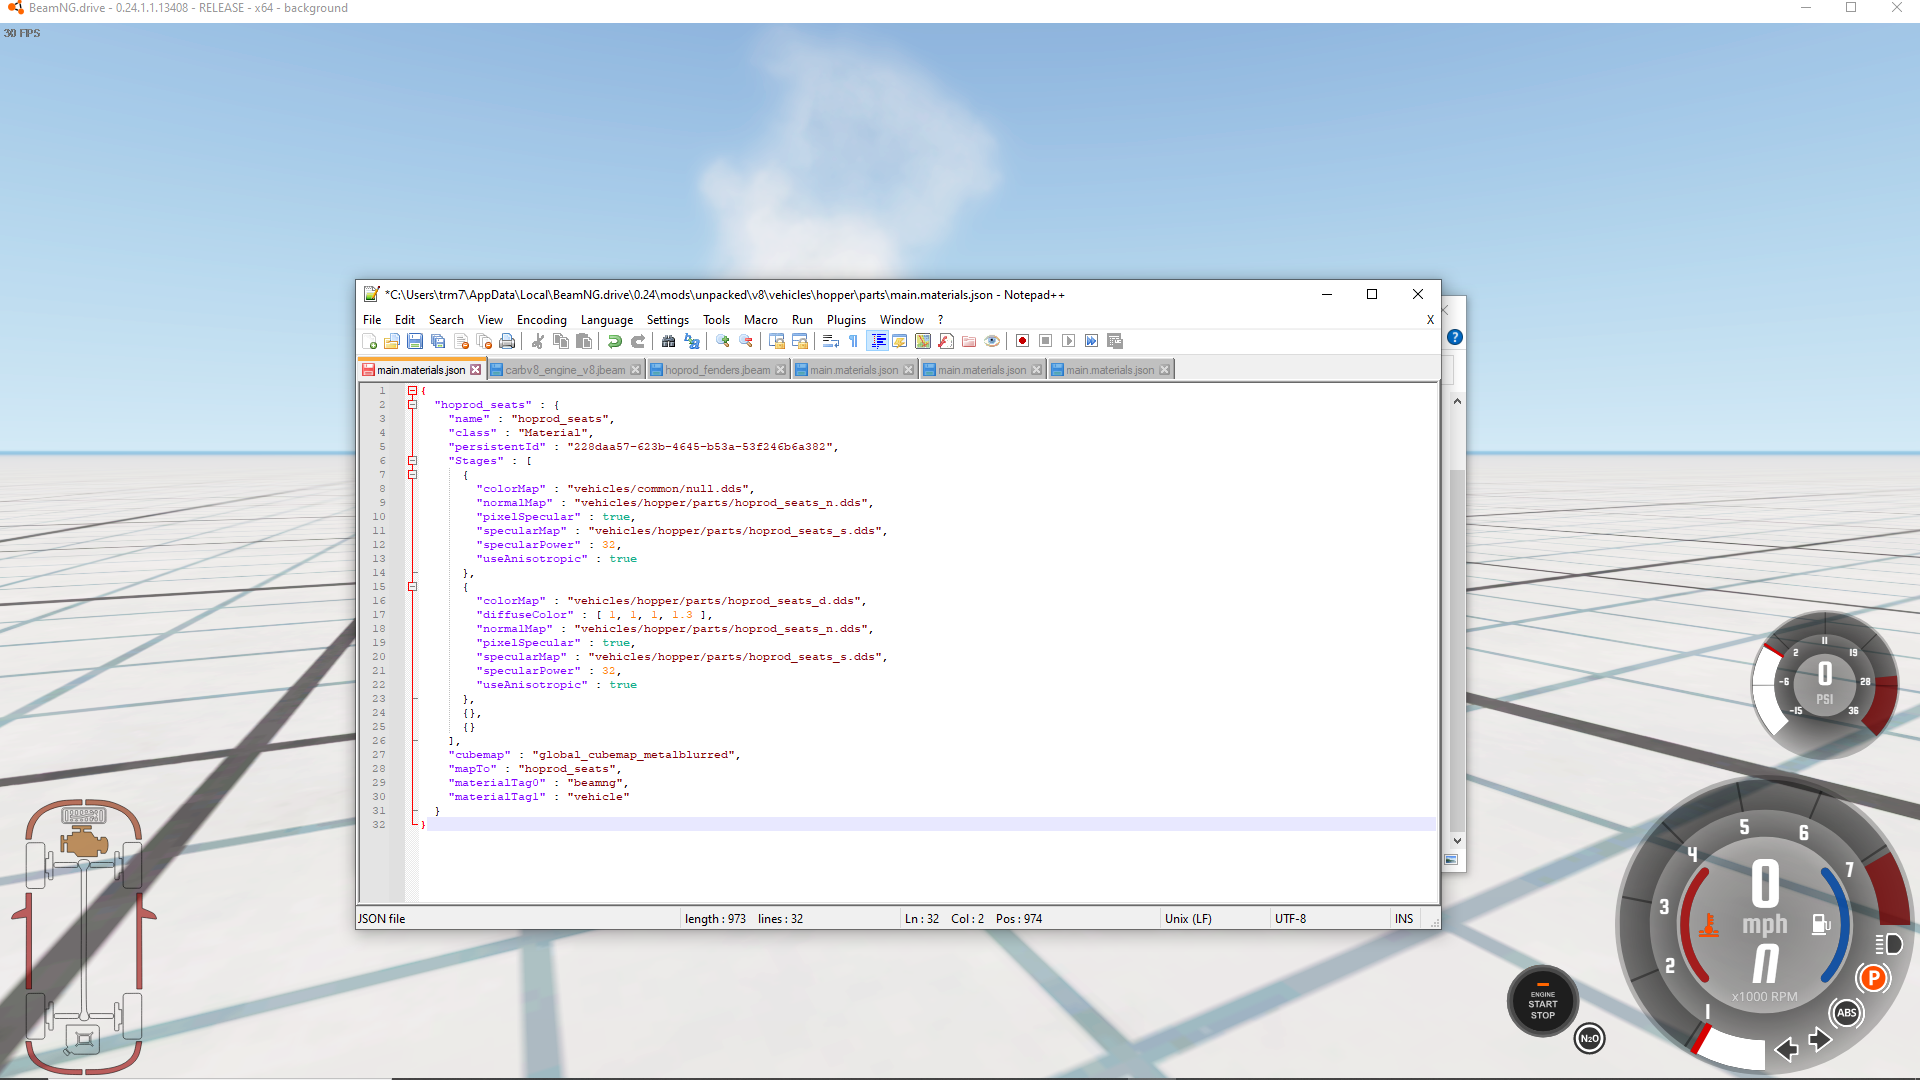This screenshot has height=1080, width=1920.
Task: Open Find with the binoculars icon
Action: point(669,341)
